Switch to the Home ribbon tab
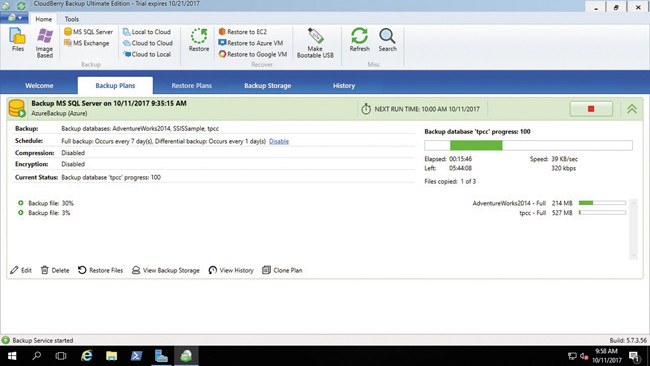 44,19
